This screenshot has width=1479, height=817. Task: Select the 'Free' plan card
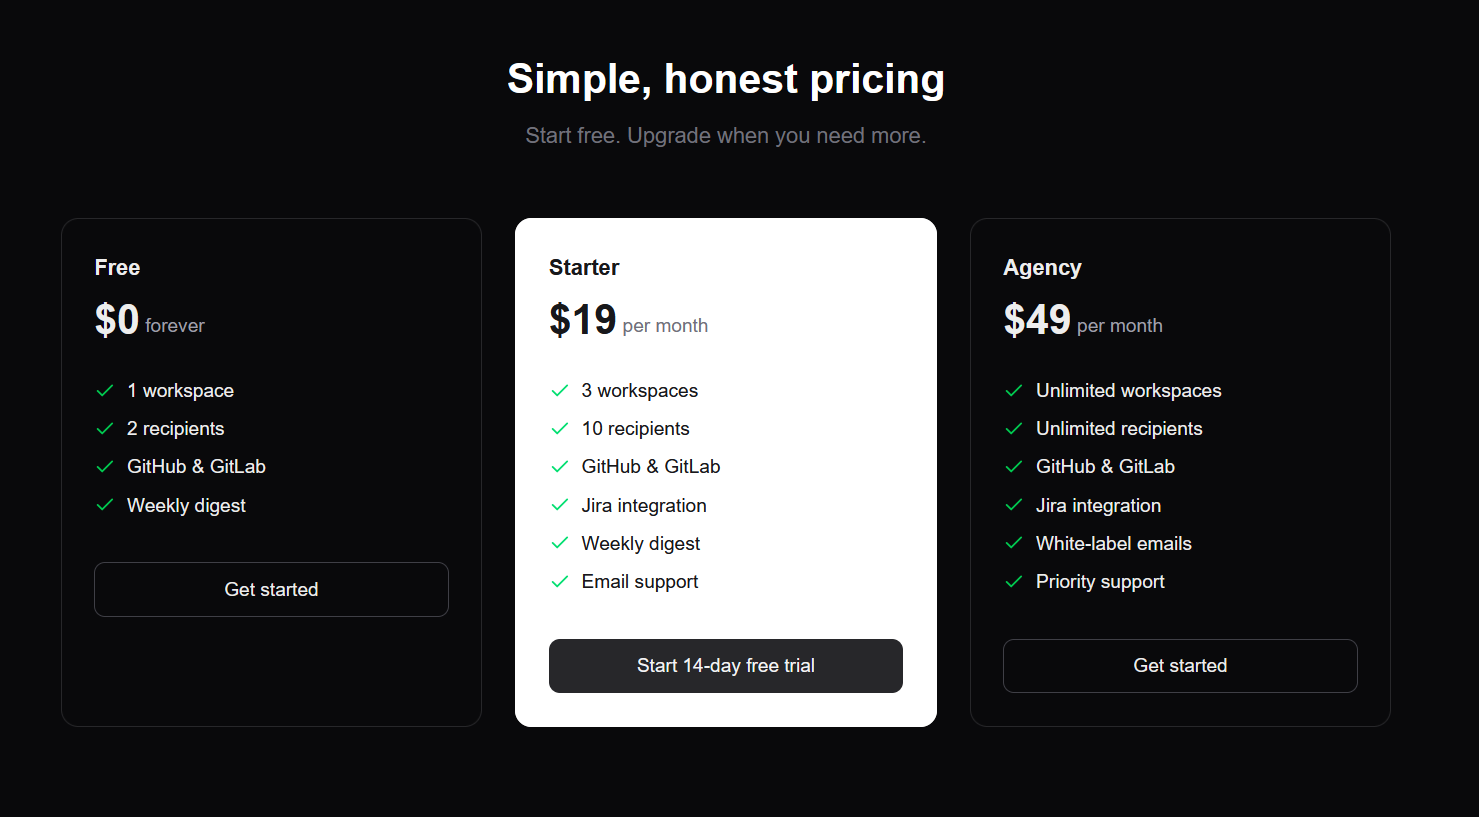tap(271, 470)
